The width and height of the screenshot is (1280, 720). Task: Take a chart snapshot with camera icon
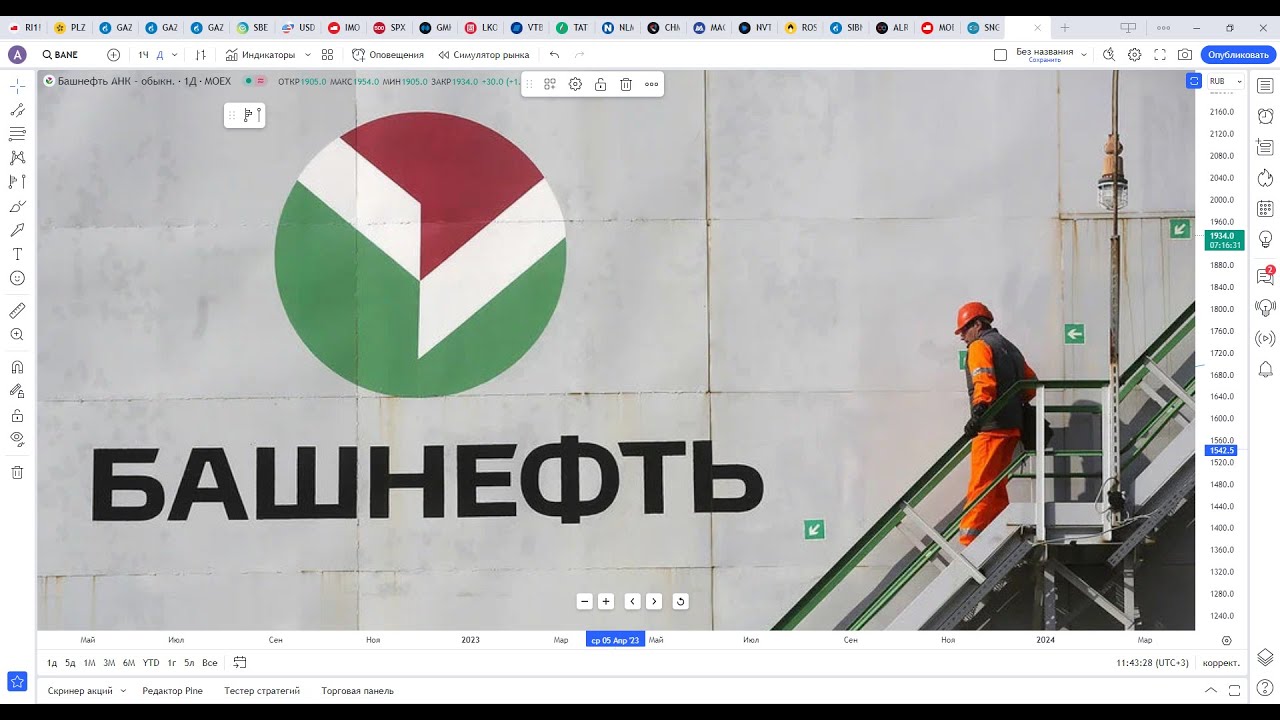[x=1185, y=55]
